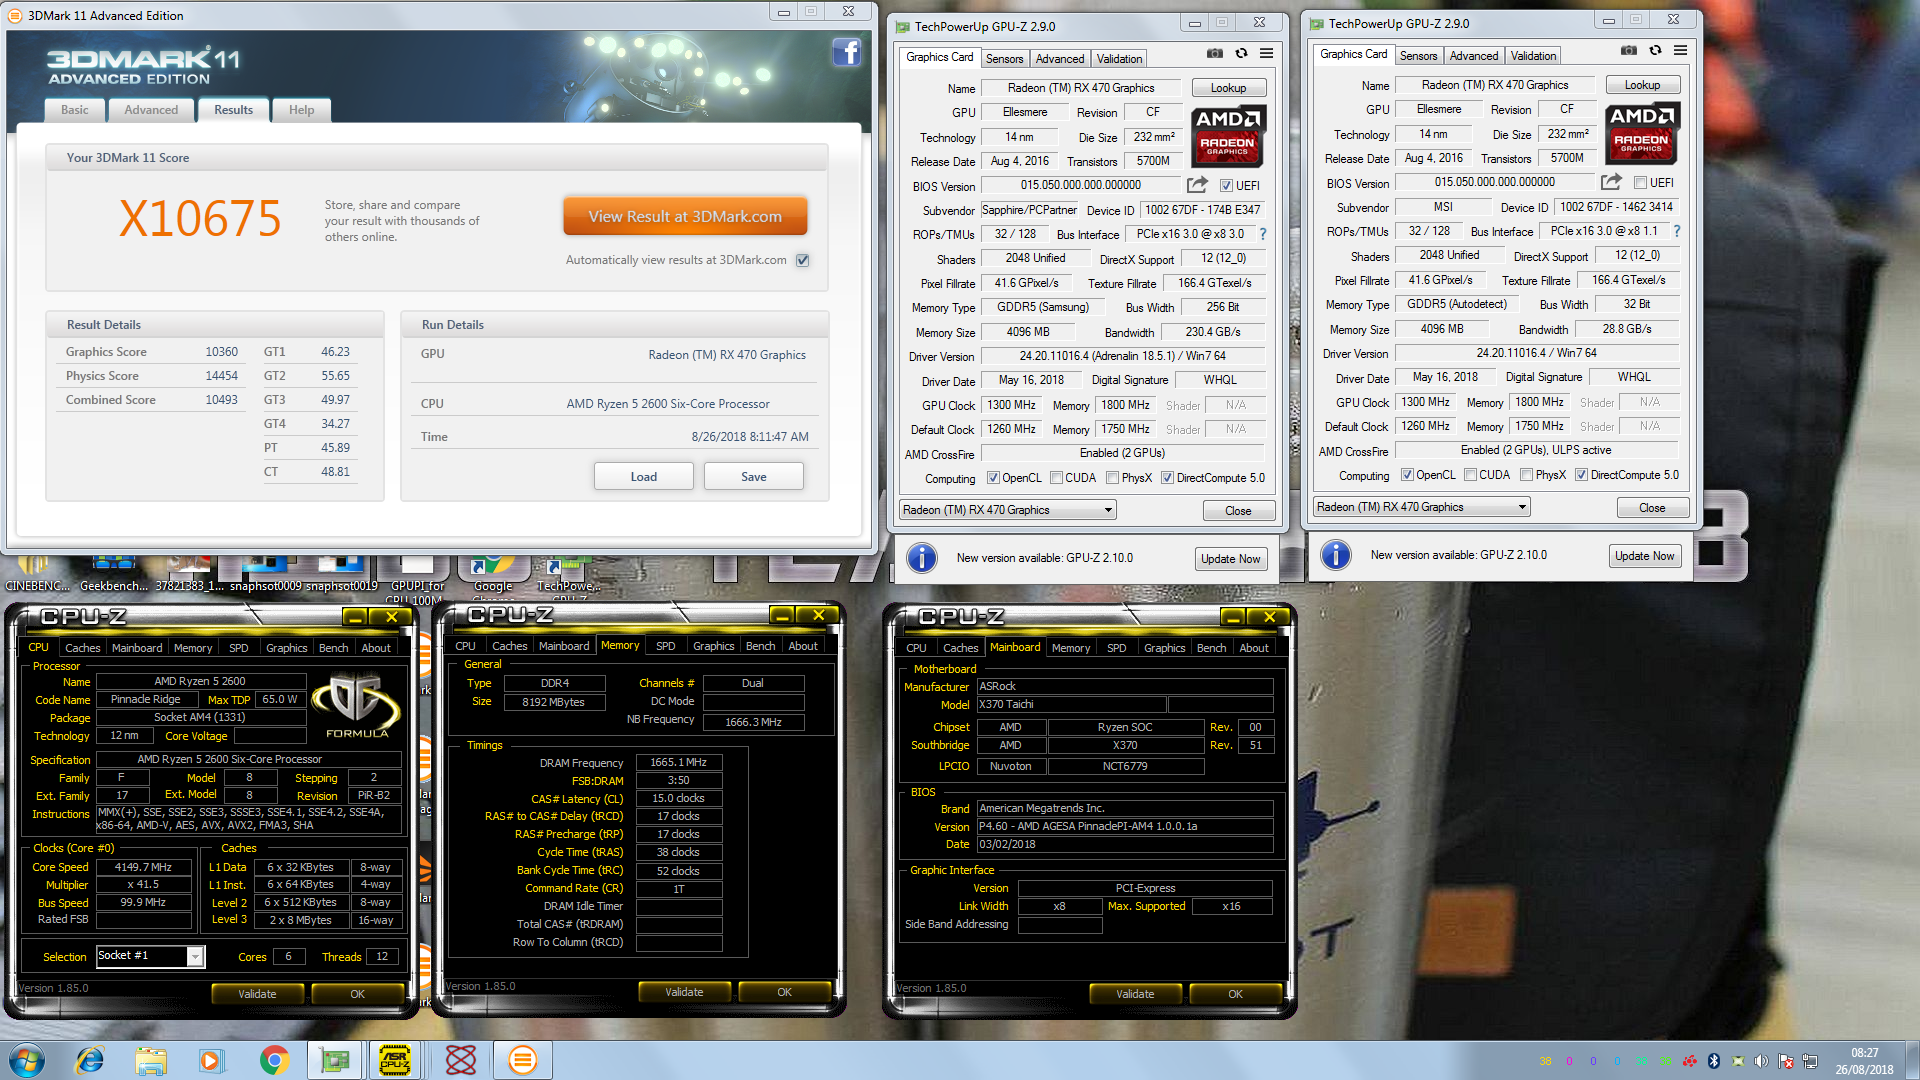Switch to orange 3DMark taskbar icon
The height and width of the screenshot is (1080, 1920).
click(x=522, y=1060)
